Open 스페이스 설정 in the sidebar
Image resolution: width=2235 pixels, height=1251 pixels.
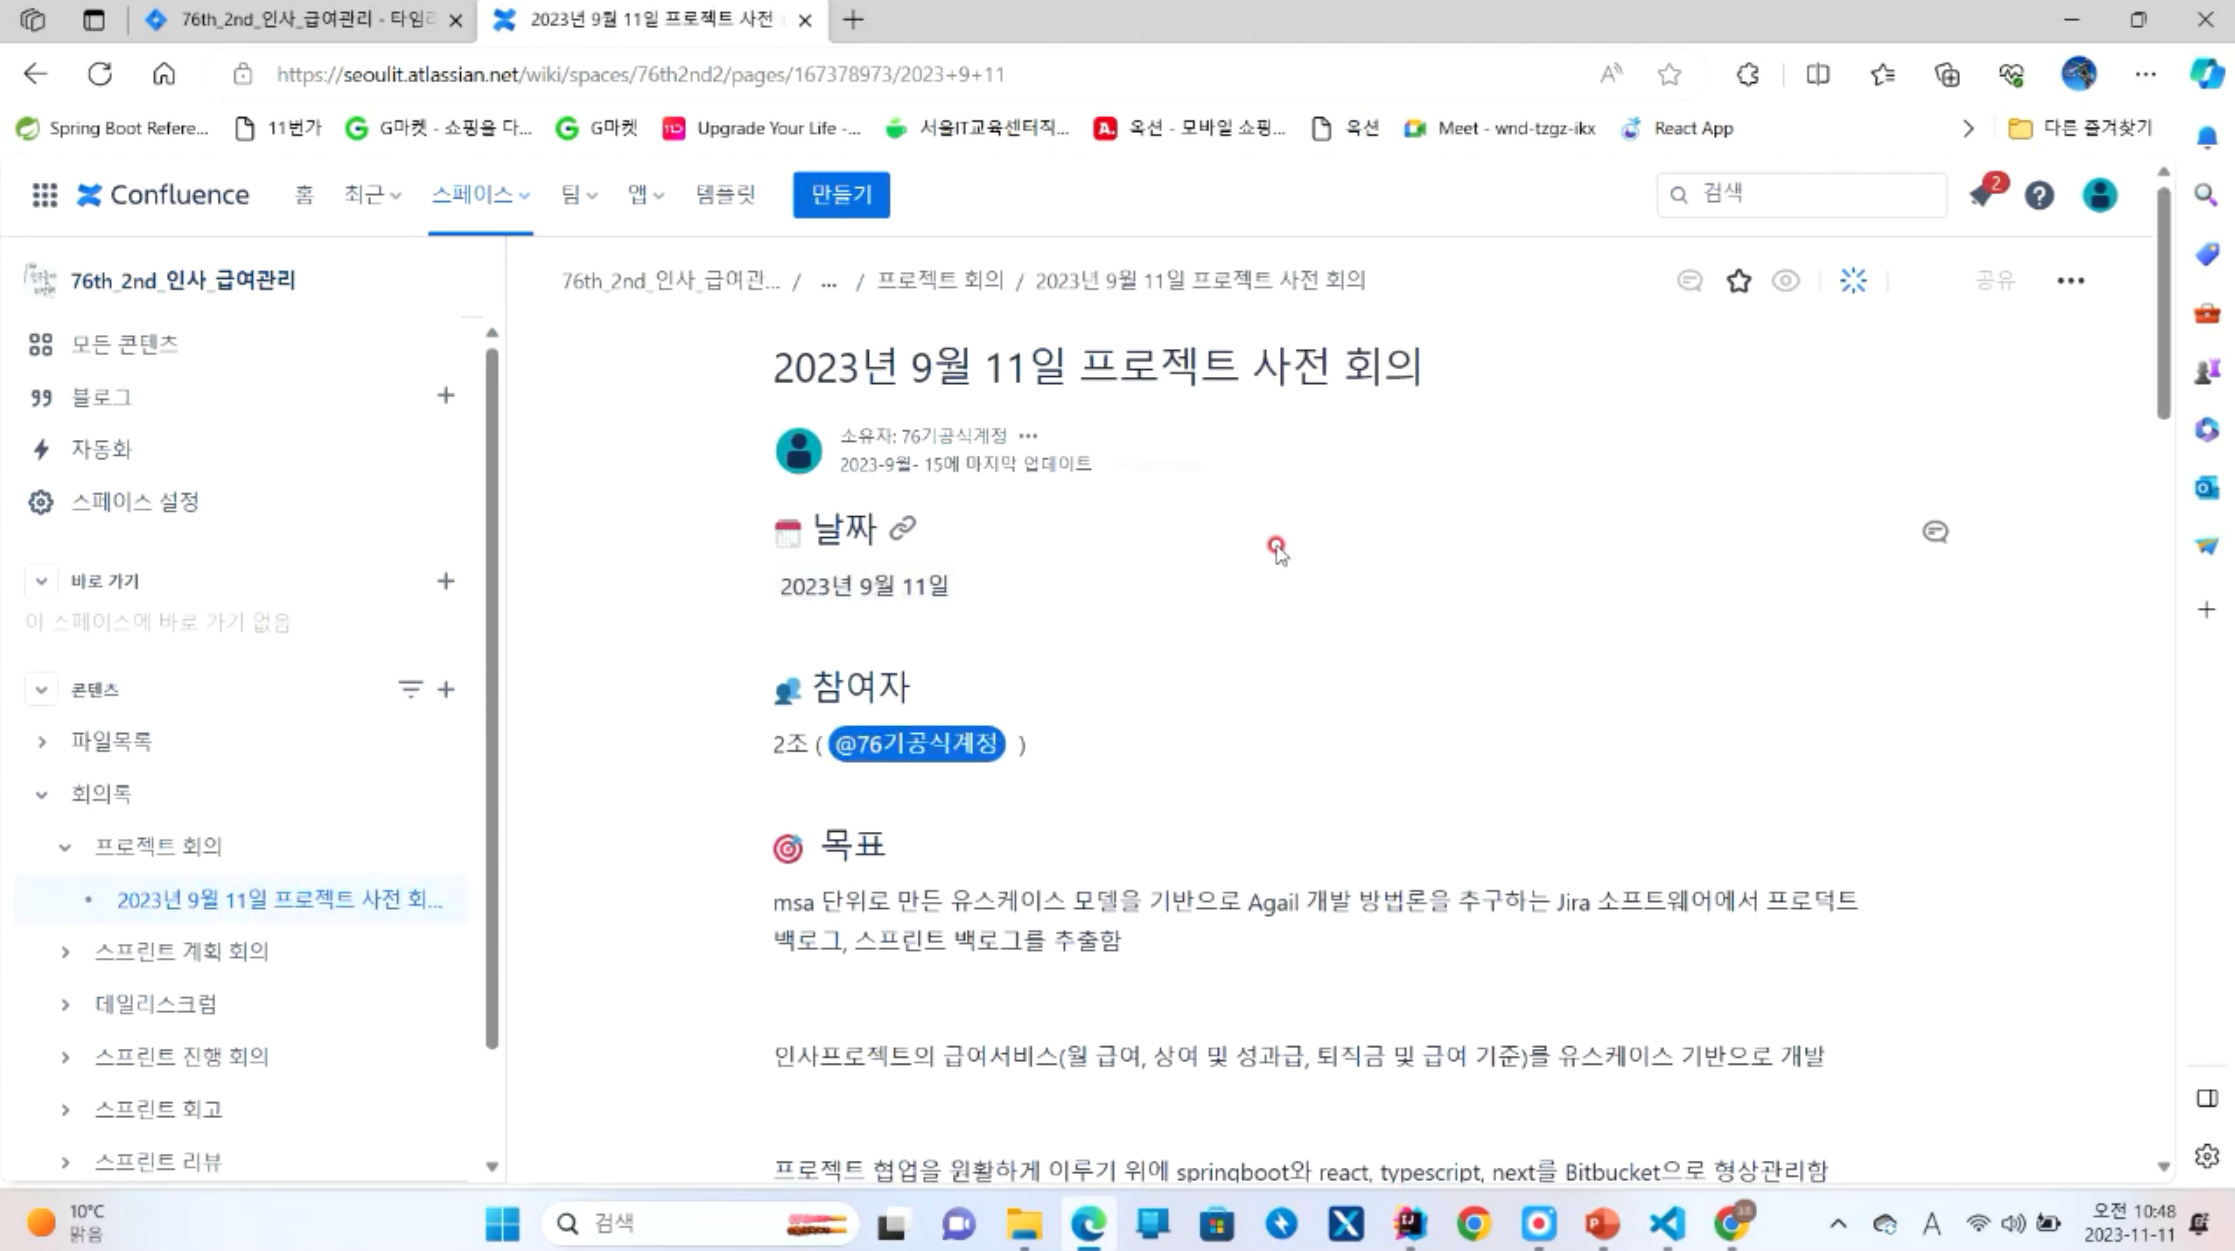click(135, 502)
